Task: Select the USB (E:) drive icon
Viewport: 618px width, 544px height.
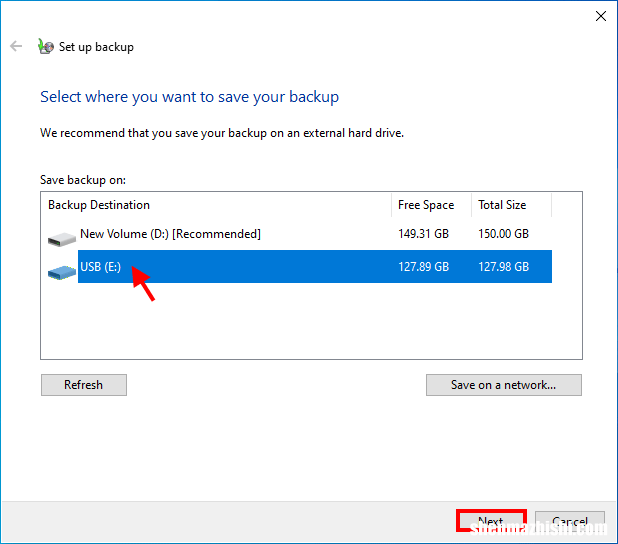Action: click(61, 272)
